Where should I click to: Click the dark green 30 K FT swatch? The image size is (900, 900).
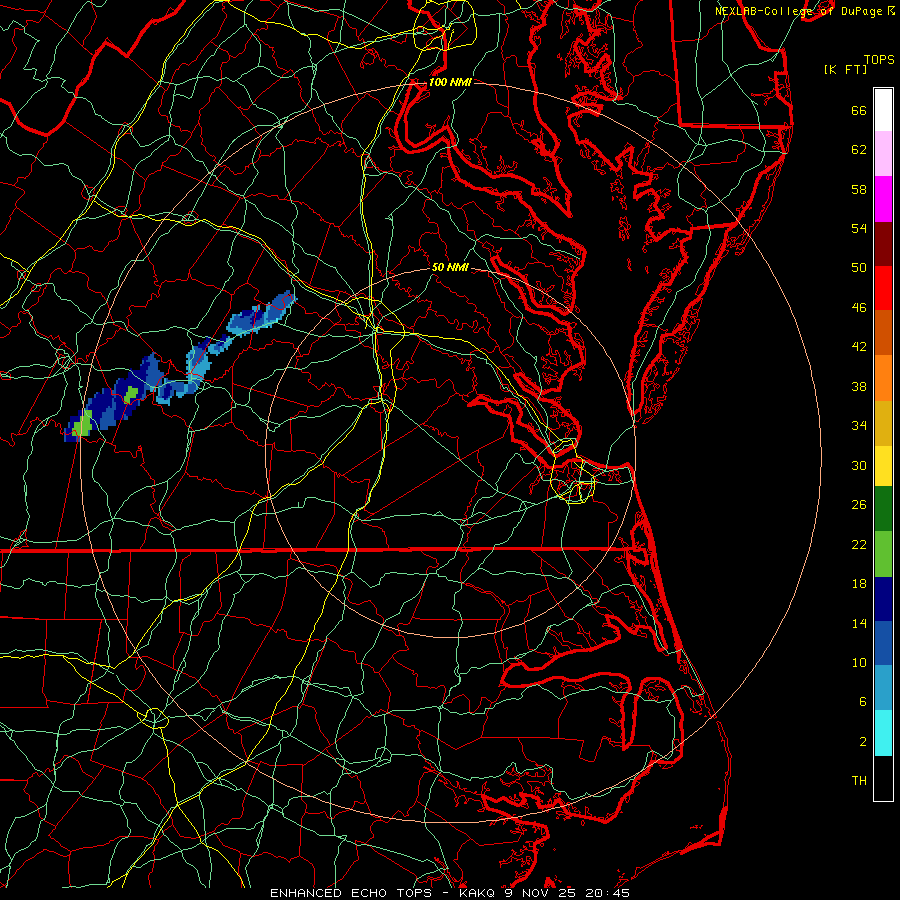pyautogui.click(x=883, y=509)
